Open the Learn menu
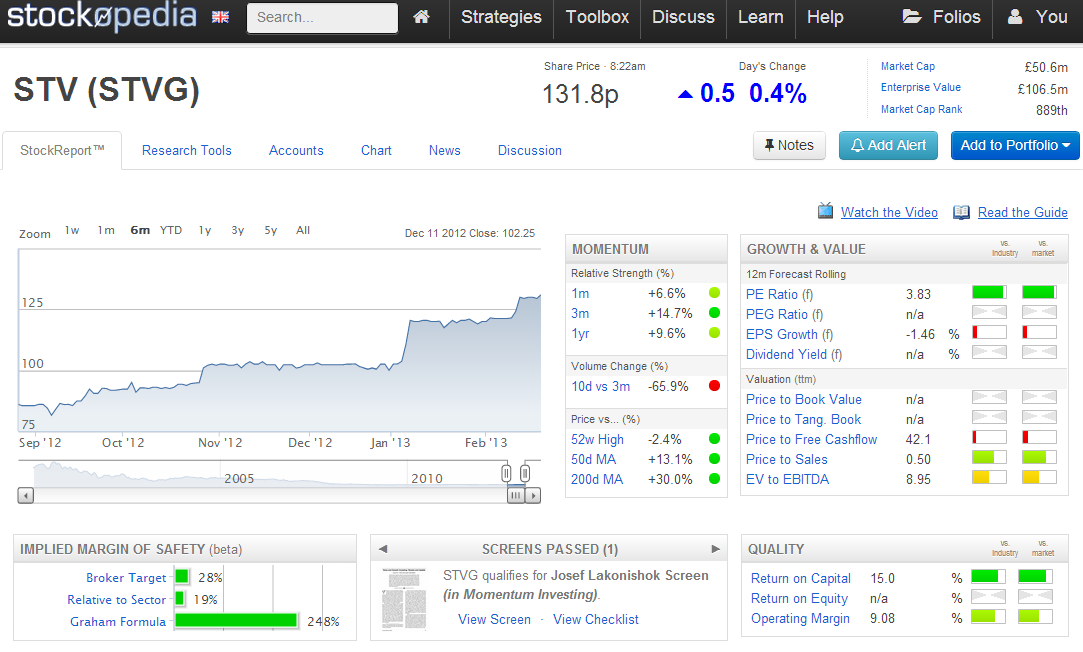Viewport: 1083px width, 652px height. pos(760,17)
